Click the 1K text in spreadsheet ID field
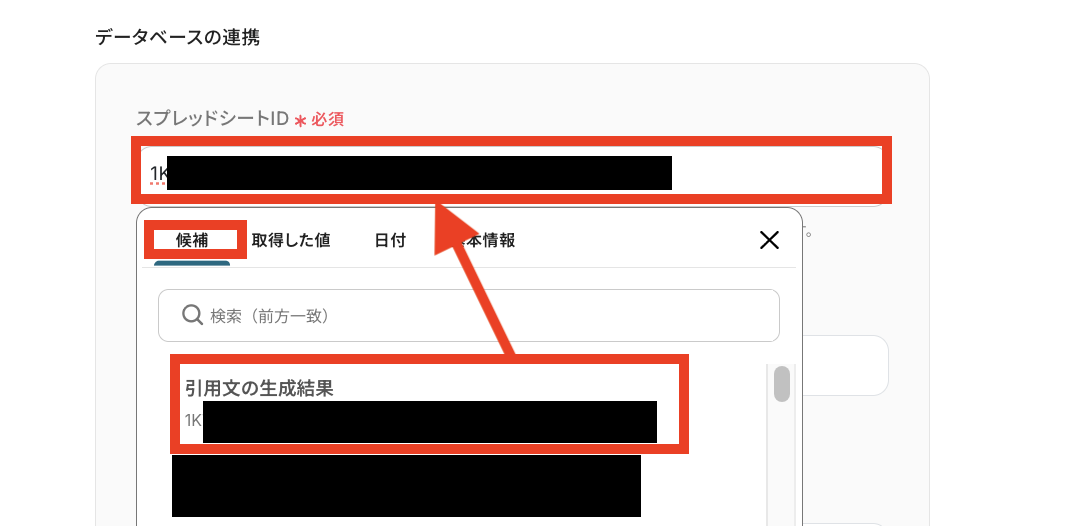The image size is (1083, 526). pyautogui.click(x=159, y=173)
